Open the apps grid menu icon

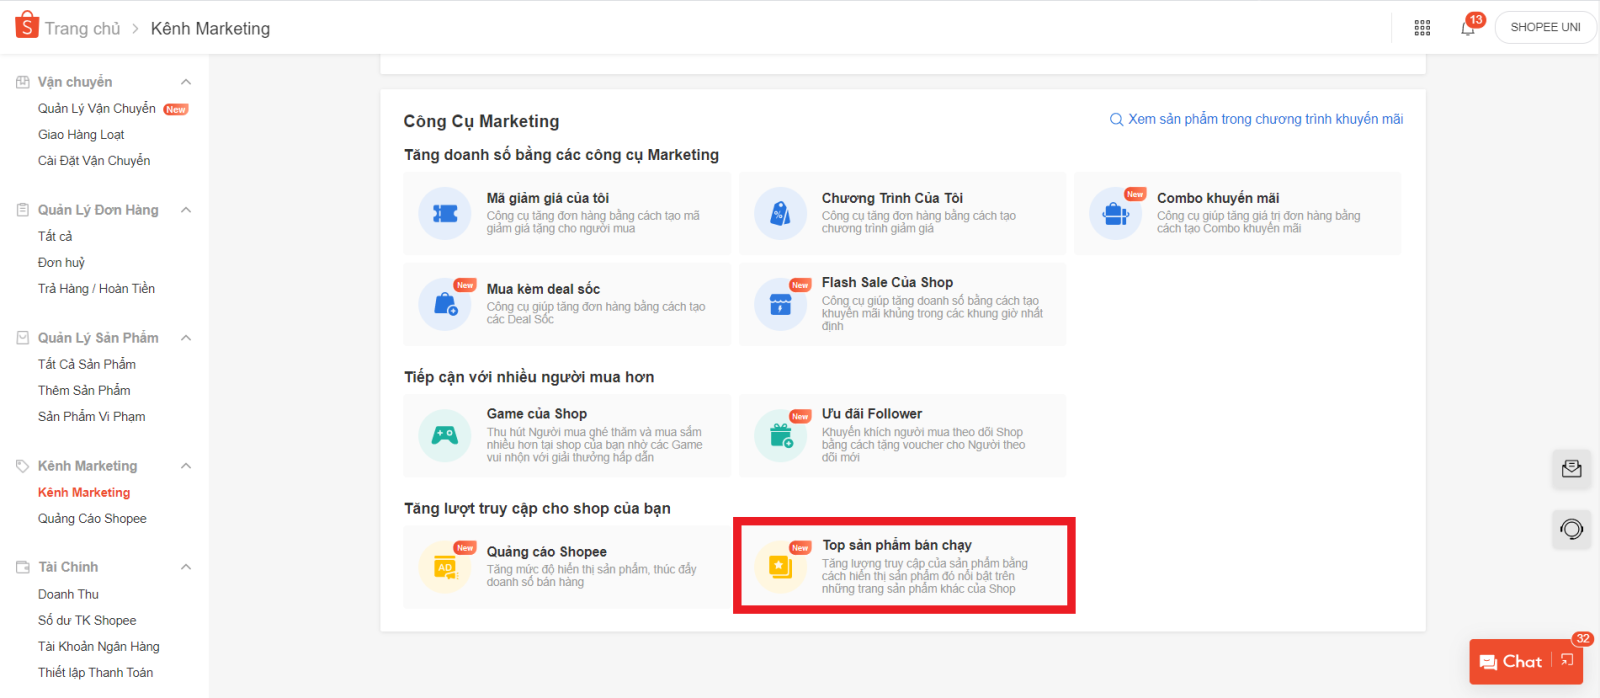pyautogui.click(x=1422, y=28)
